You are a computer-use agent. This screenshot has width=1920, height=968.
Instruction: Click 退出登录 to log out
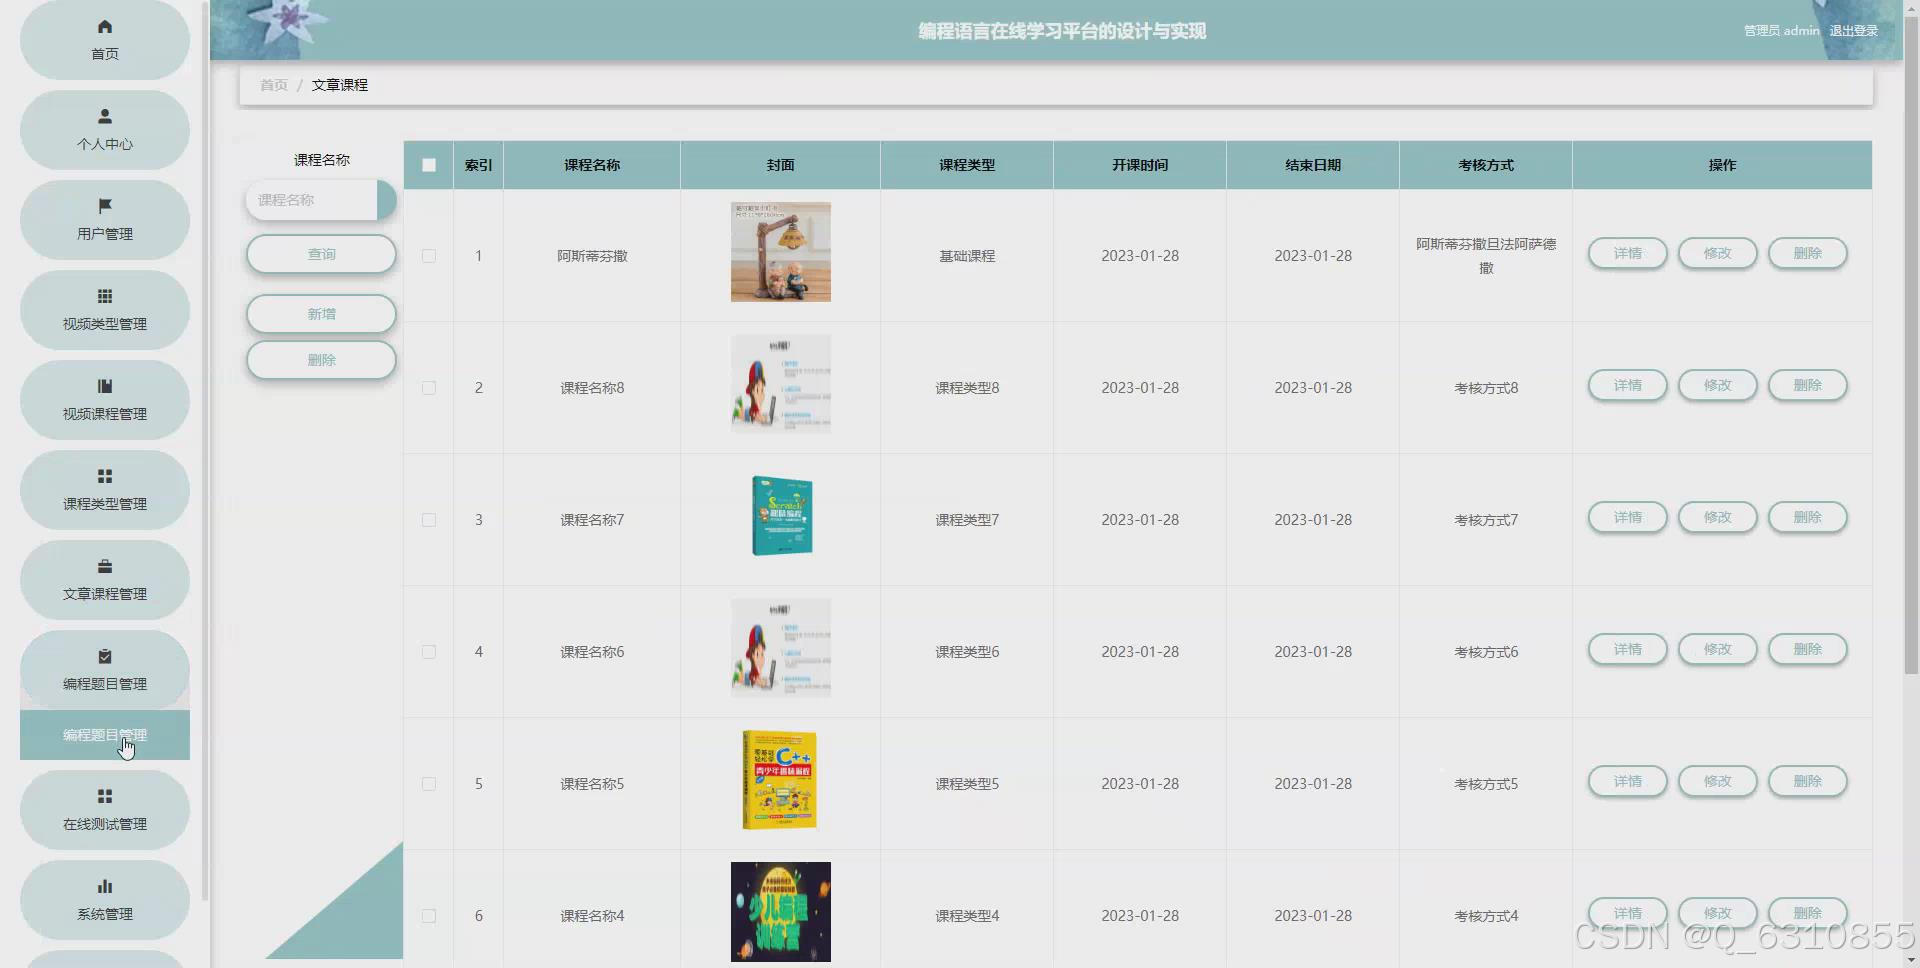point(1853,31)
